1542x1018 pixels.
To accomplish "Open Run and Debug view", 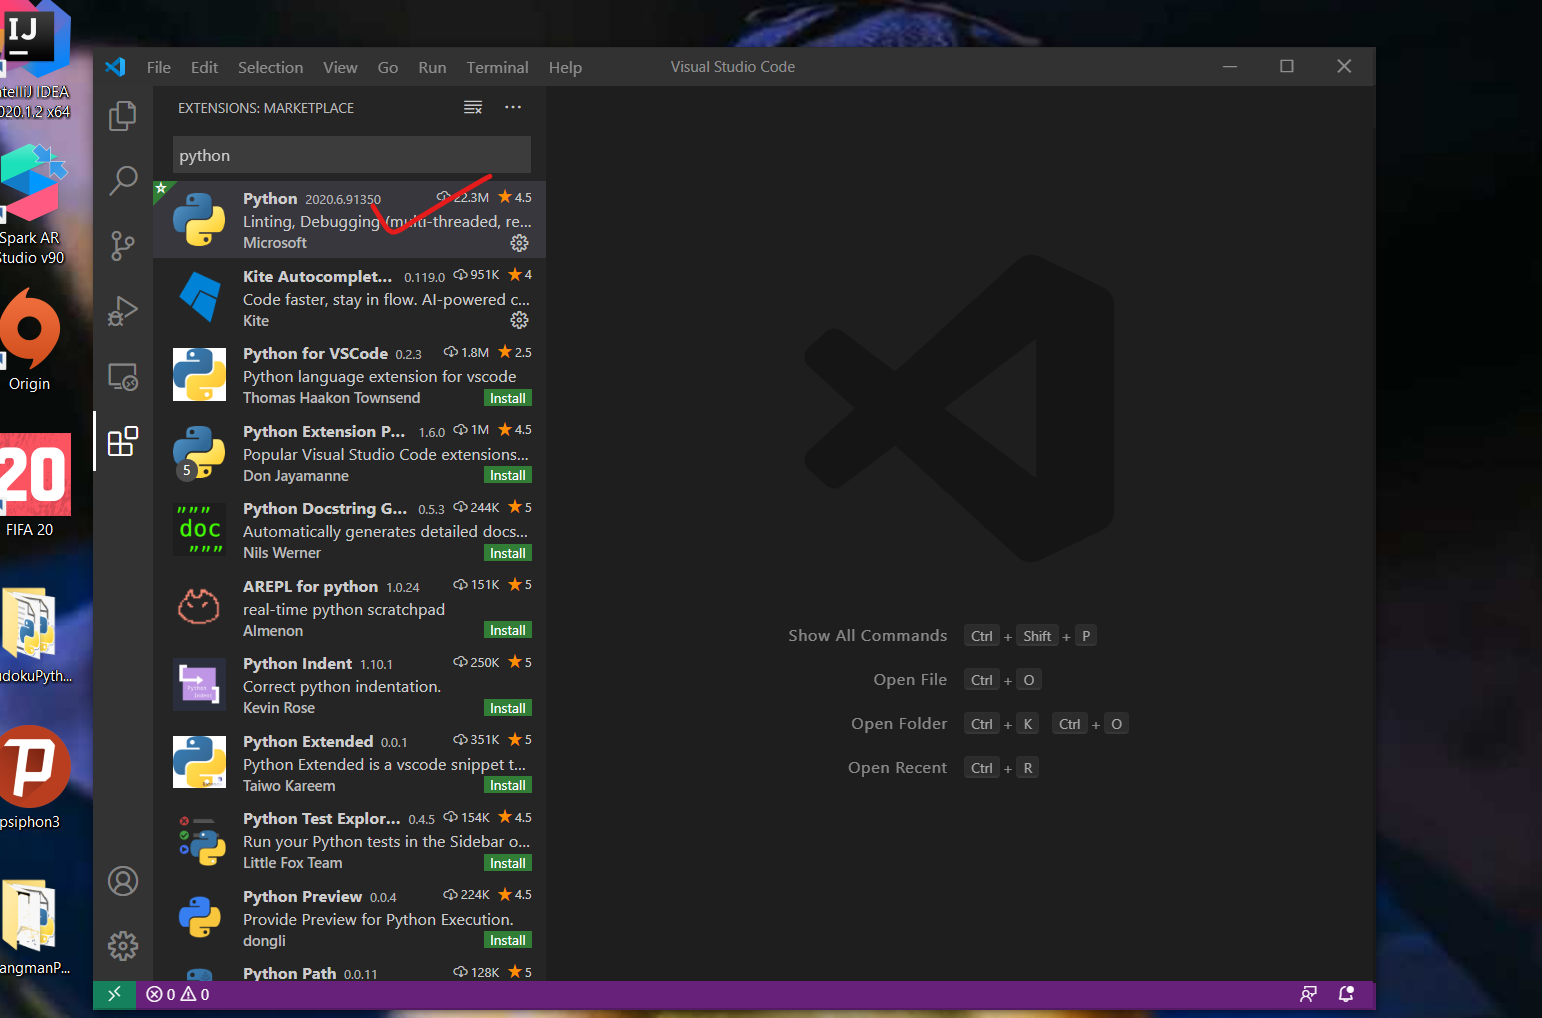I will pyautogui.click(x=122, y=311).
